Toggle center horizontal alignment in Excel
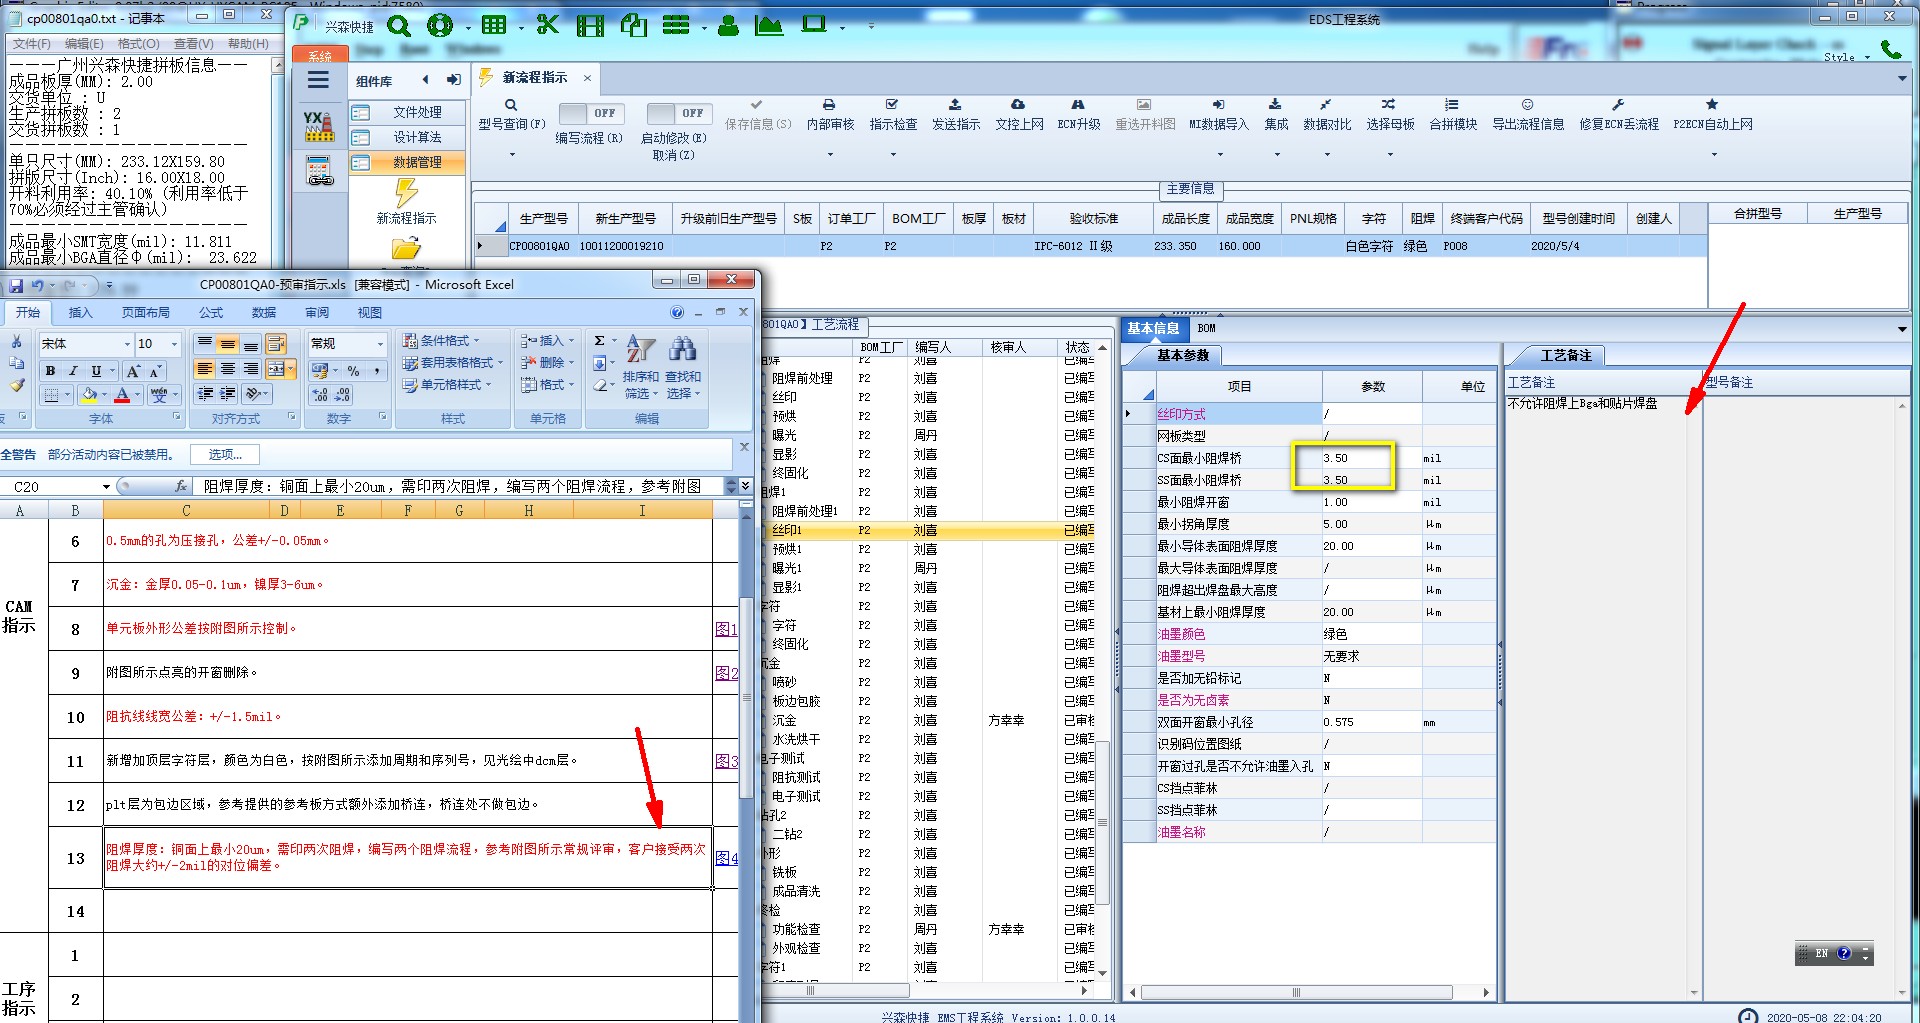This screenshot has width=1920, height=1023. pyautogui.click(x=228, y=370)
